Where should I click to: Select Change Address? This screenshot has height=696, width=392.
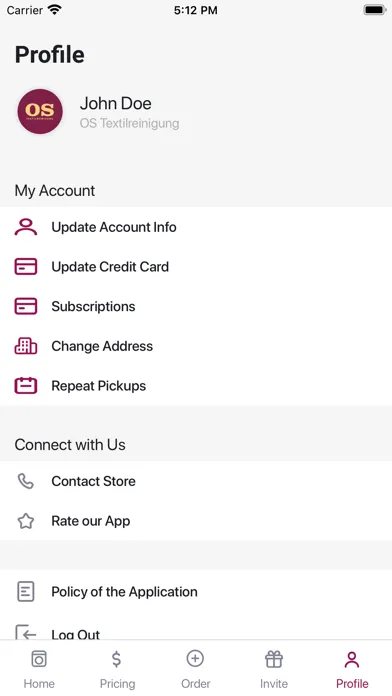coord(196,346)
